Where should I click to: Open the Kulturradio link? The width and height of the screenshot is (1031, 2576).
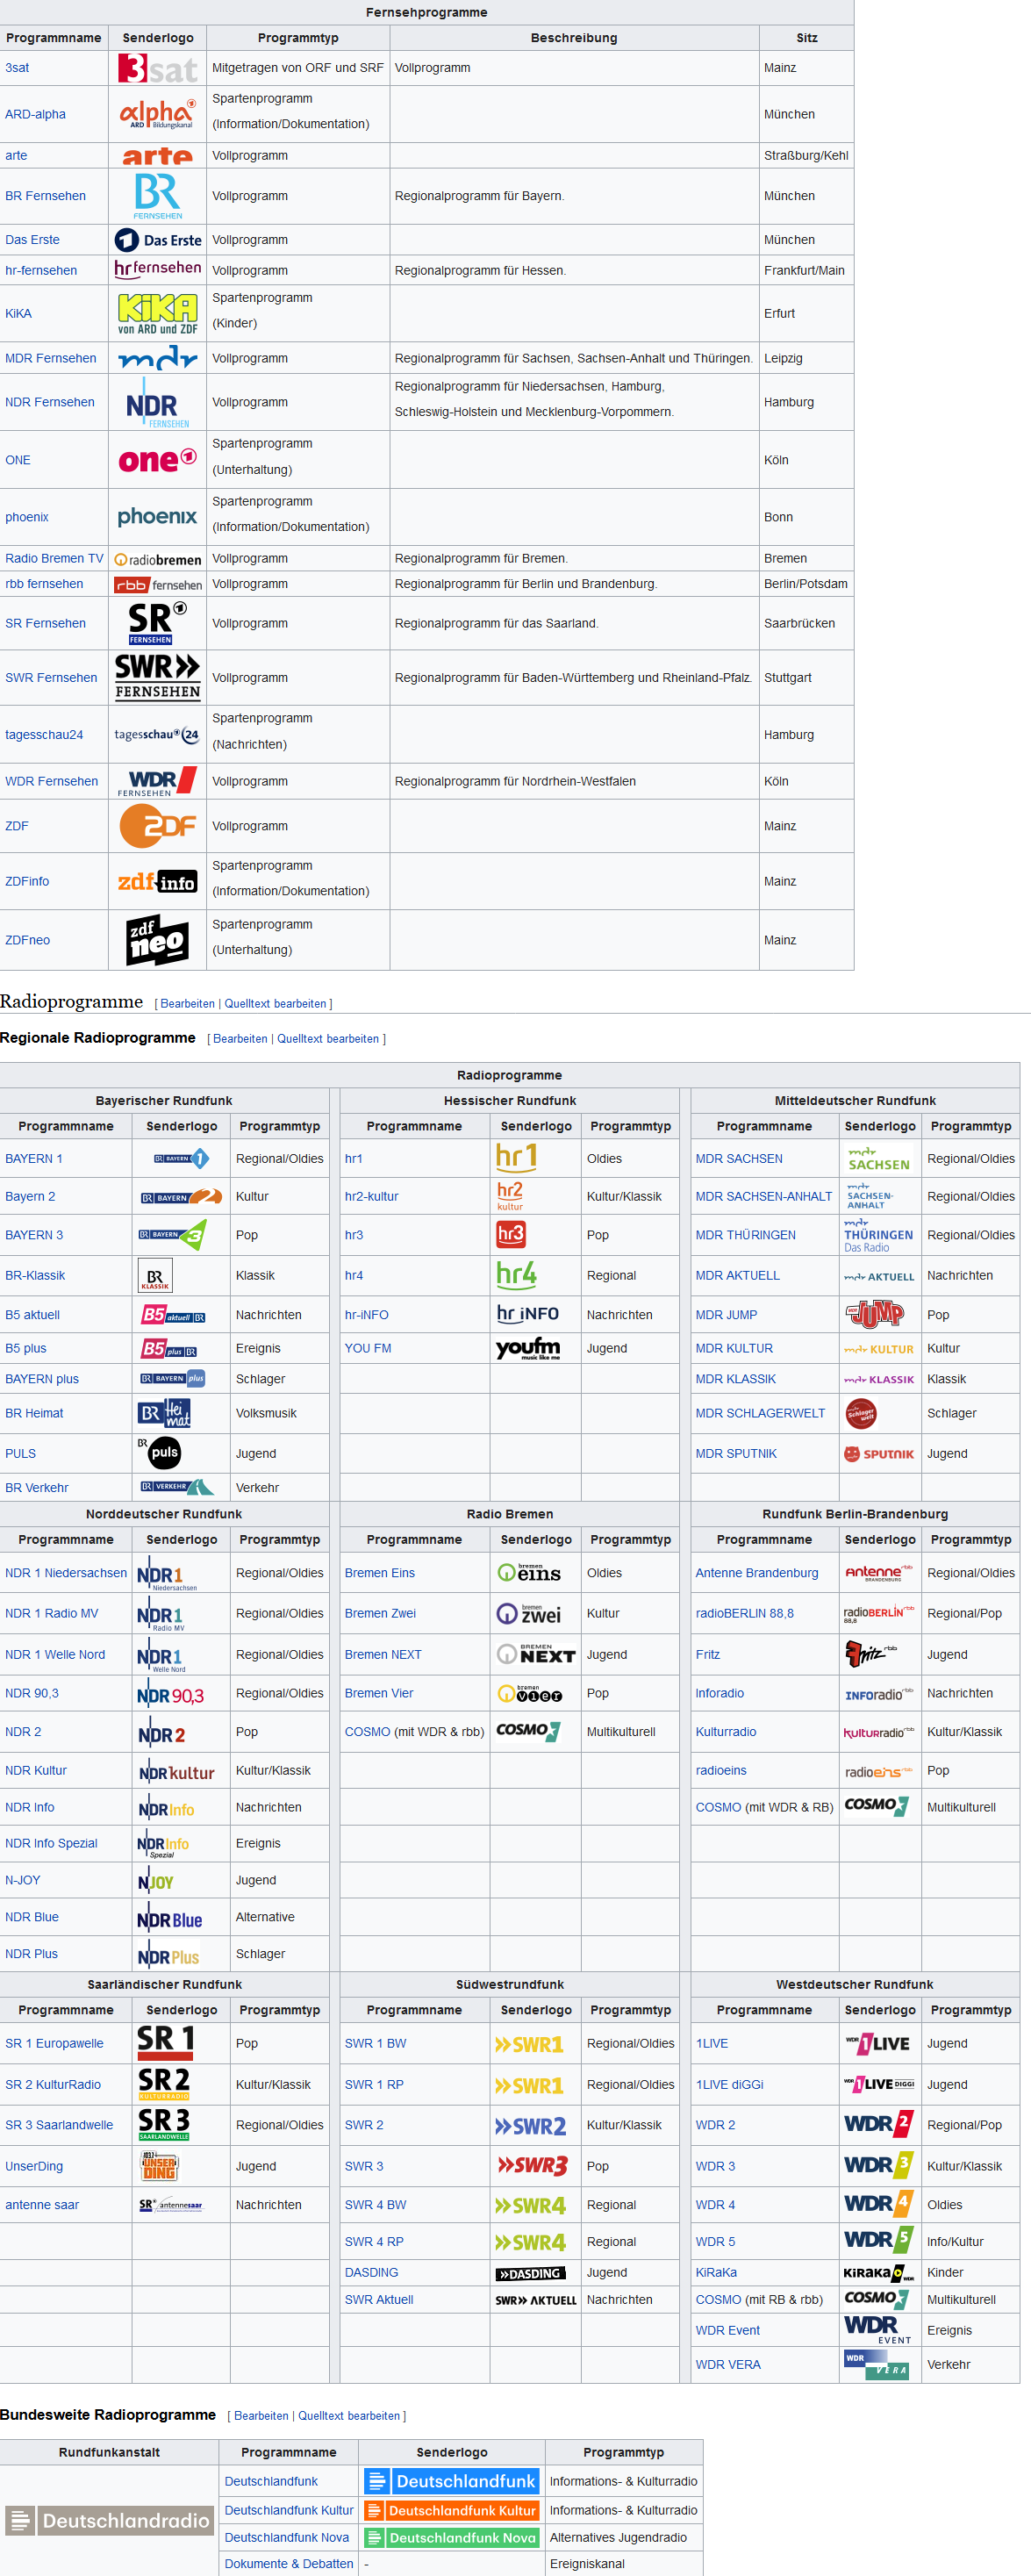point(726,1732)
